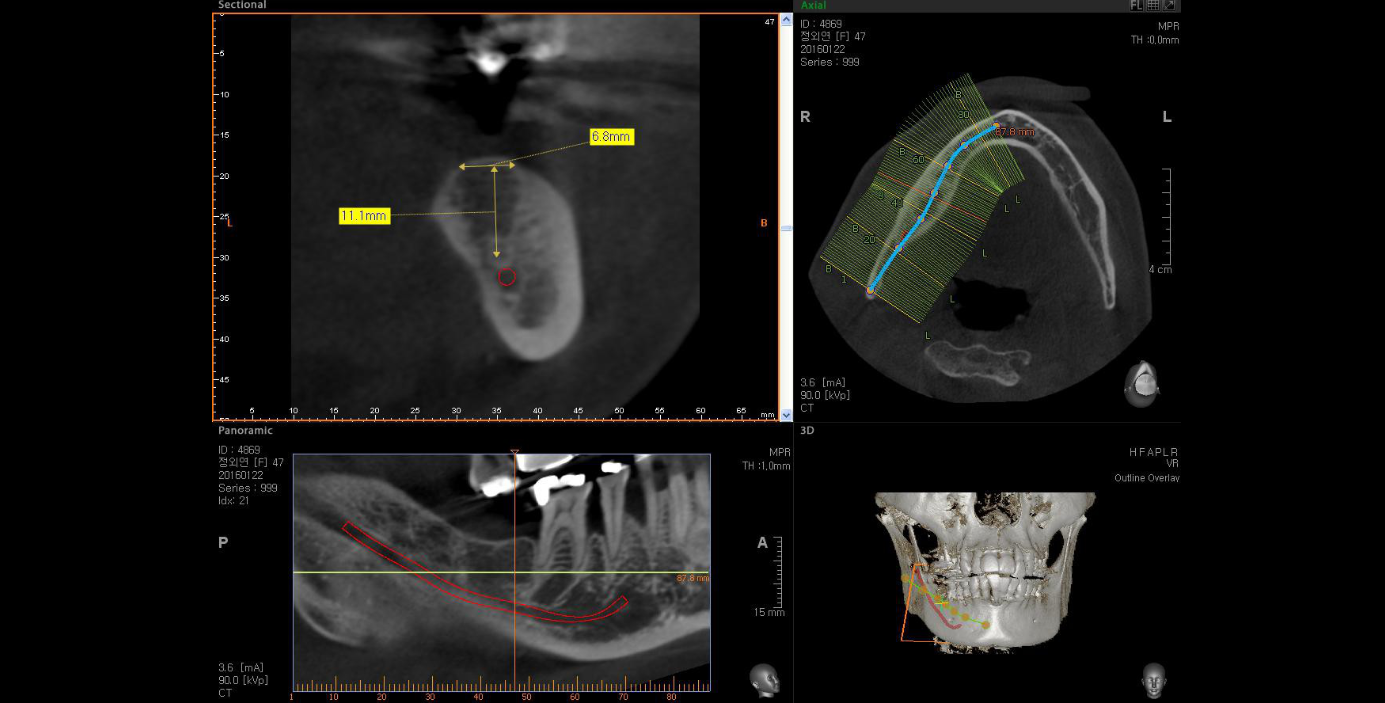
Task: Click "Series : 999" in the Panoramic view
Action: coord(248,488)
